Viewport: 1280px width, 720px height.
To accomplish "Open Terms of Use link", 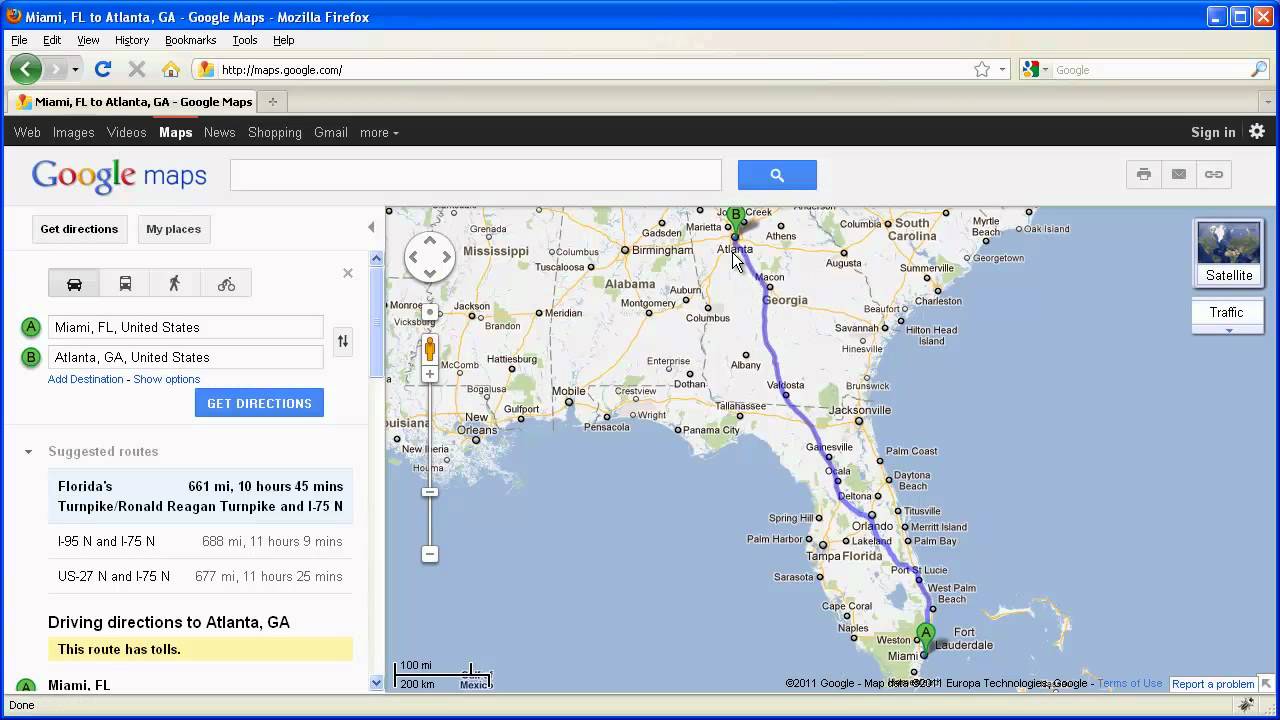I will point(1130,683).
